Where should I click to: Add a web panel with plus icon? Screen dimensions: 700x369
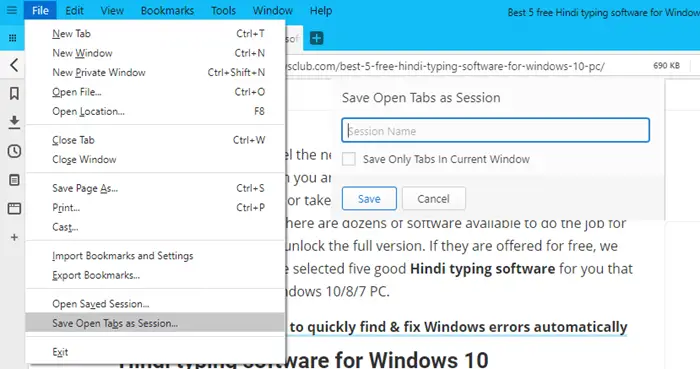tap(14, 237)
